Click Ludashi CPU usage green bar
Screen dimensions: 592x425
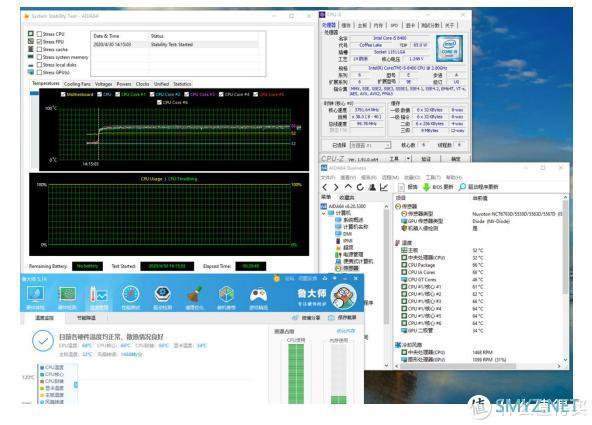[x=296, y=374]
